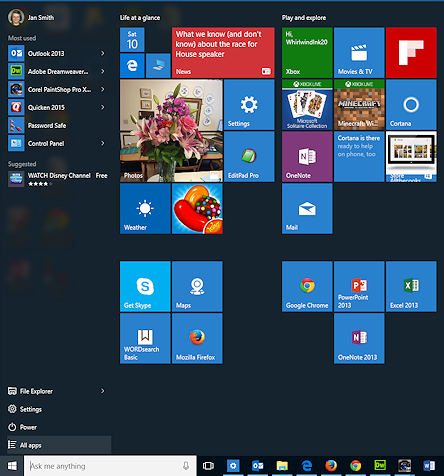Launch EditPad Pro tile
Viewport: 444px width, 476px height.
[x=249, y=157]
